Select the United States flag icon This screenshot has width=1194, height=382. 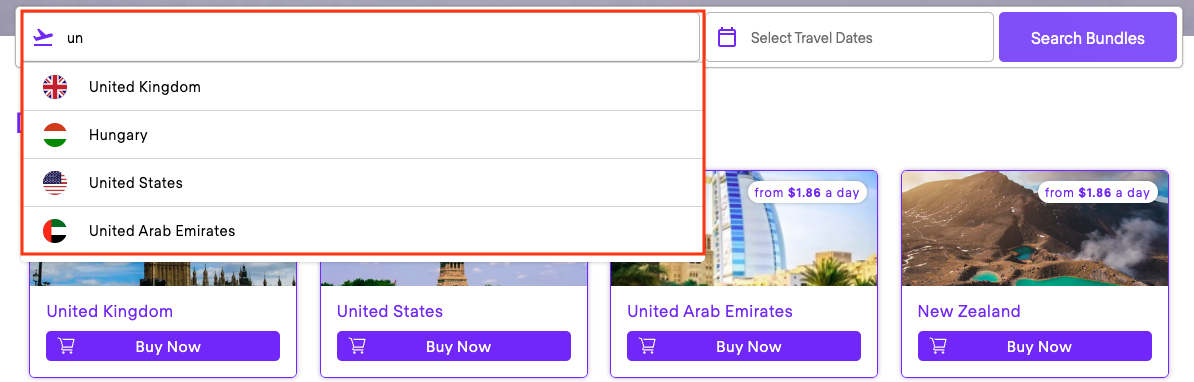55,183
